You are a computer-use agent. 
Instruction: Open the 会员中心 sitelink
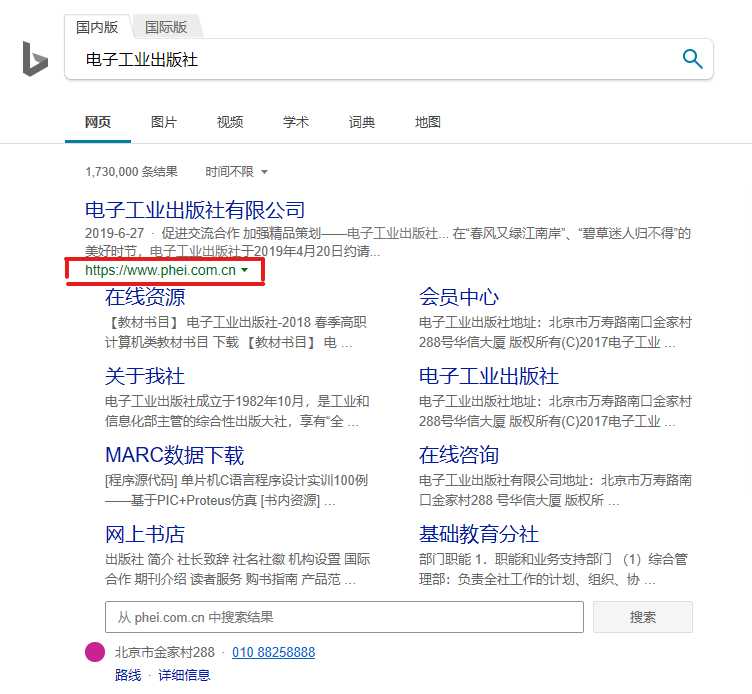click(459, 297)
